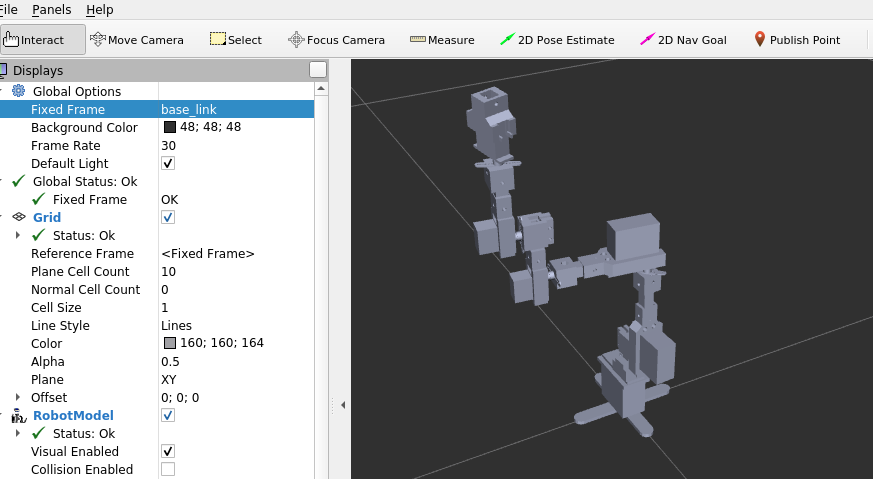
Task: Click the Grid display icon
Action: [x=19, y=217]
